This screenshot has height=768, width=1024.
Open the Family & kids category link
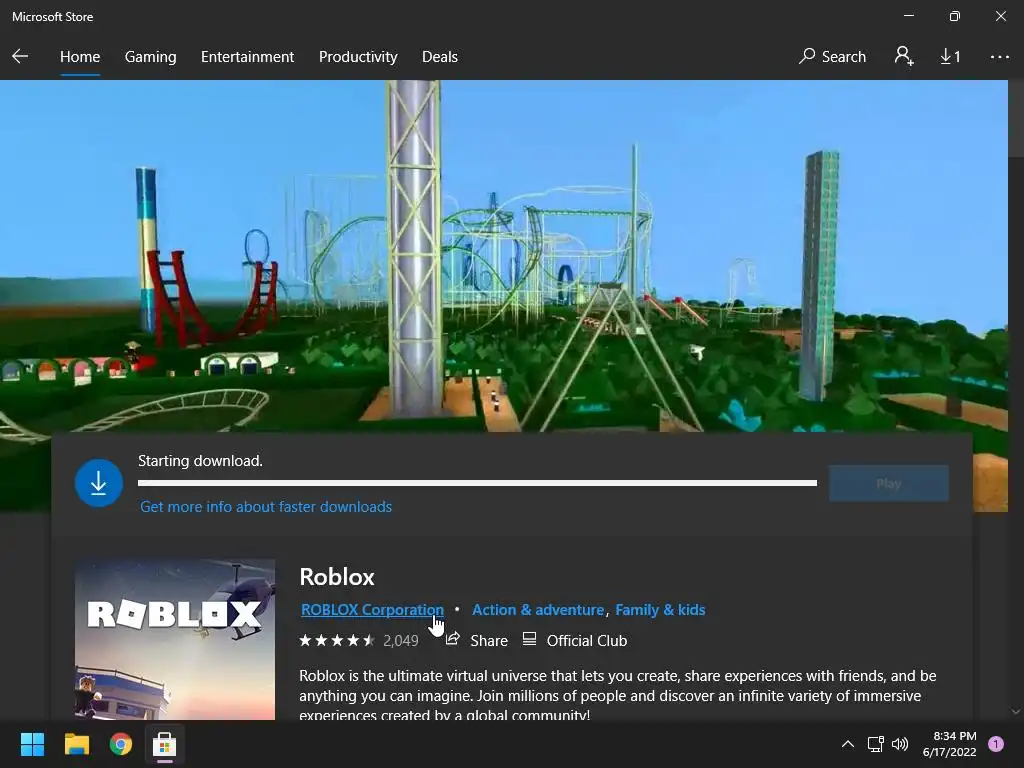coord(660,609)
